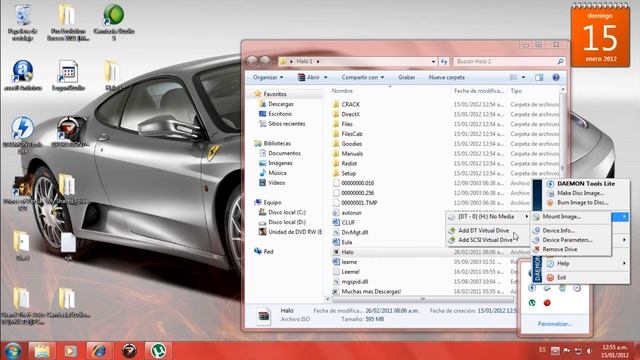Open the Organizar dropdown menu
The height and width of the screenshot is (360, 640).
(268, 77)
